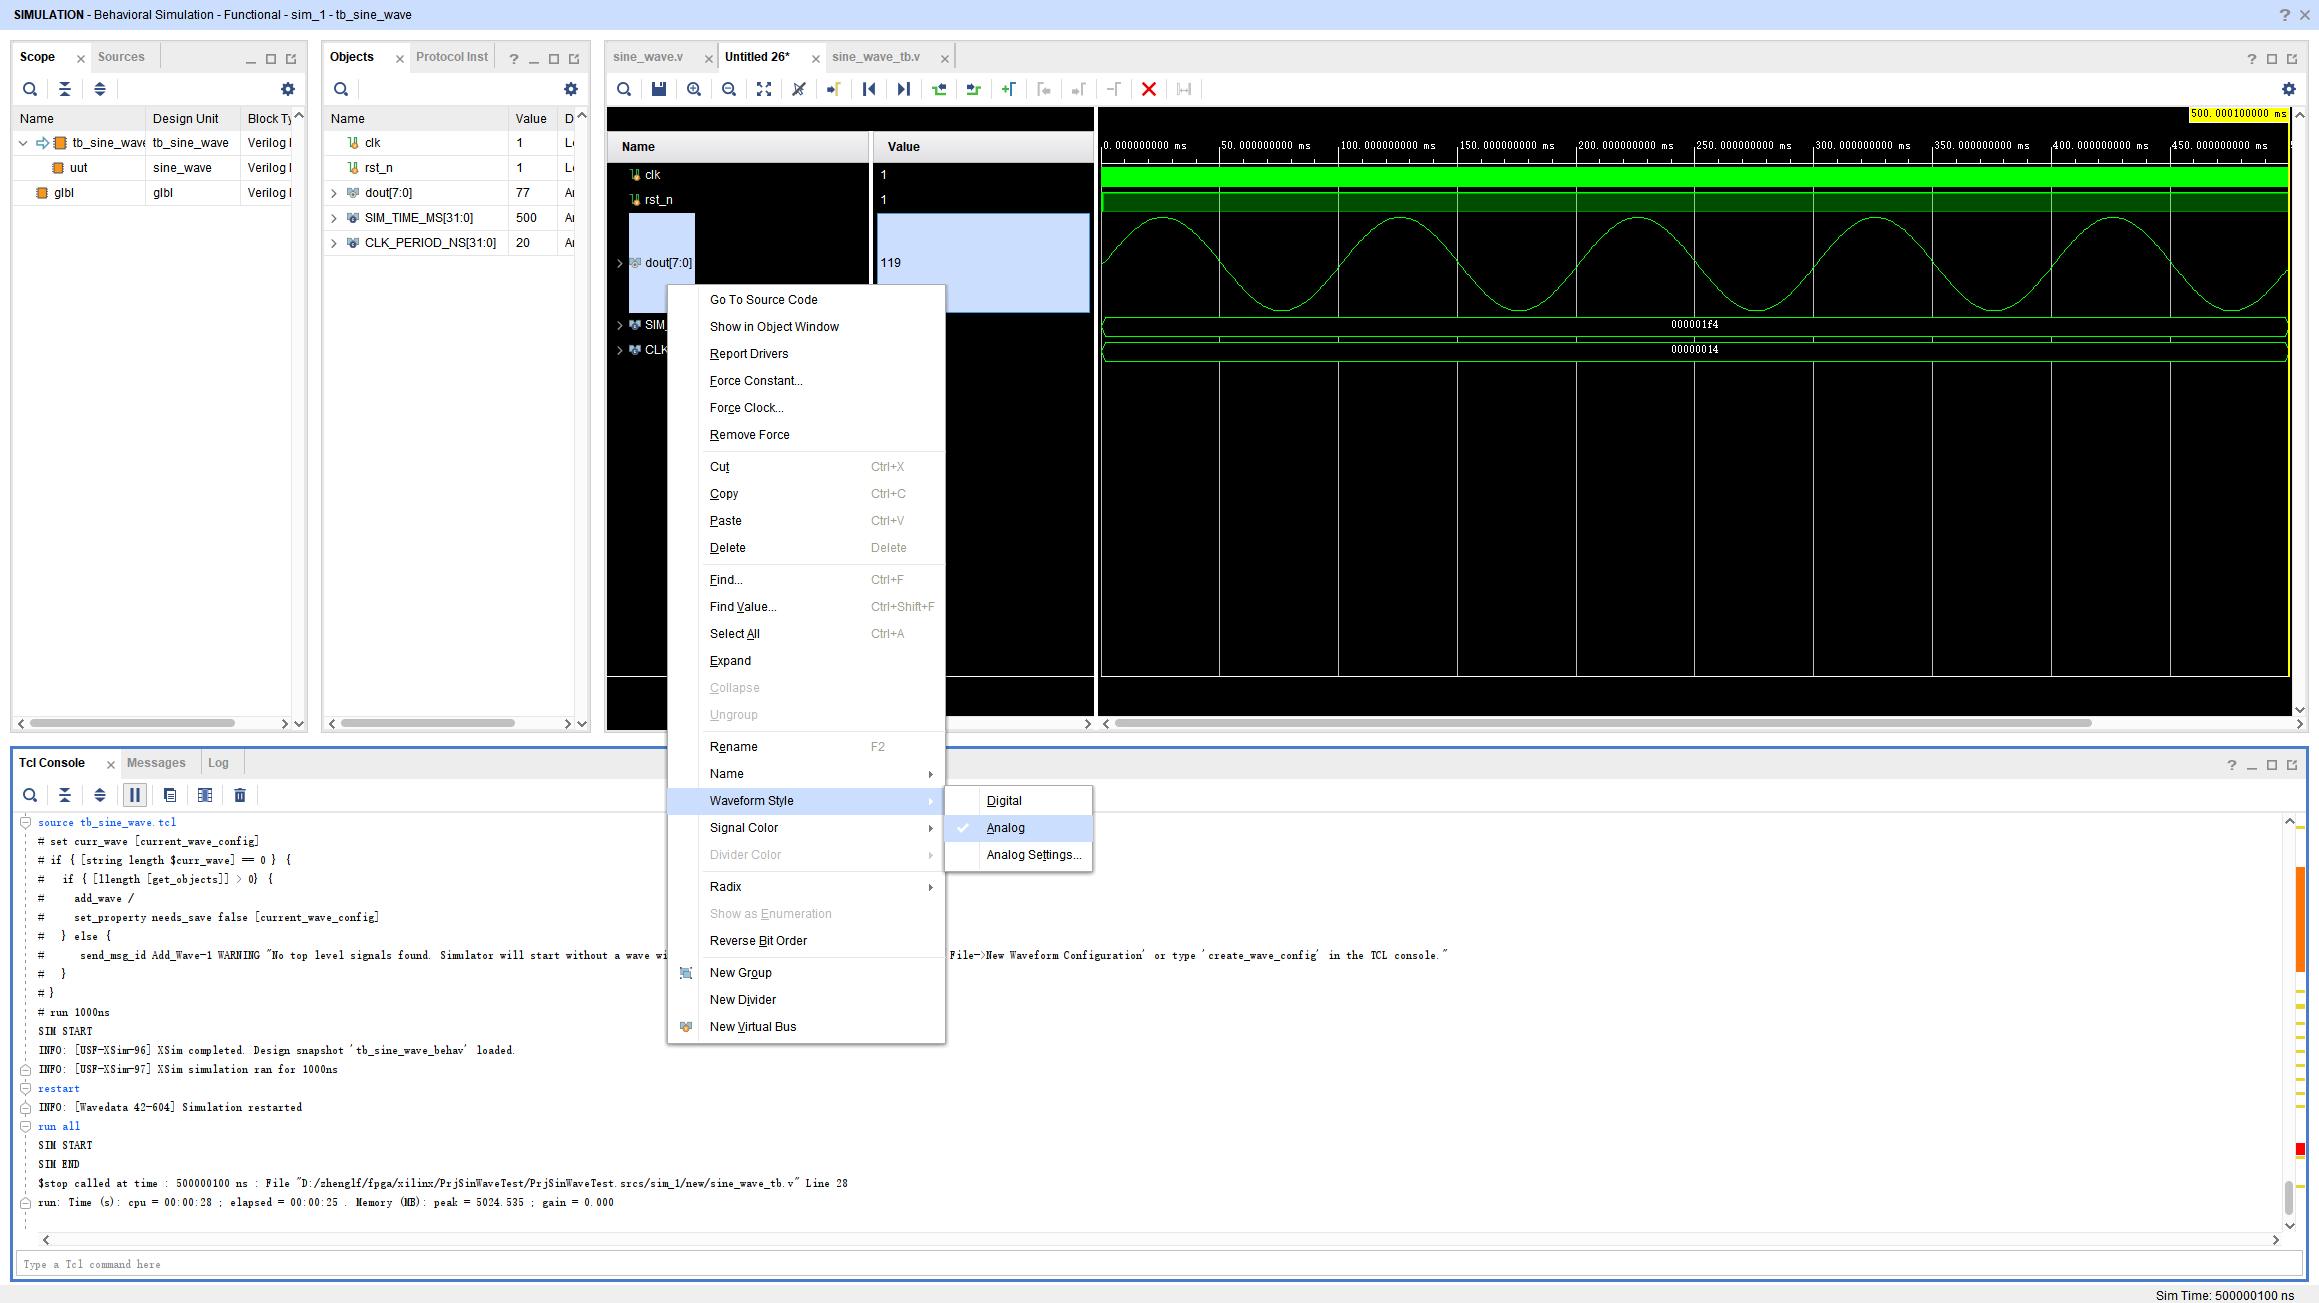
Task: Save the waveform configuration
Action: point(658,89)
